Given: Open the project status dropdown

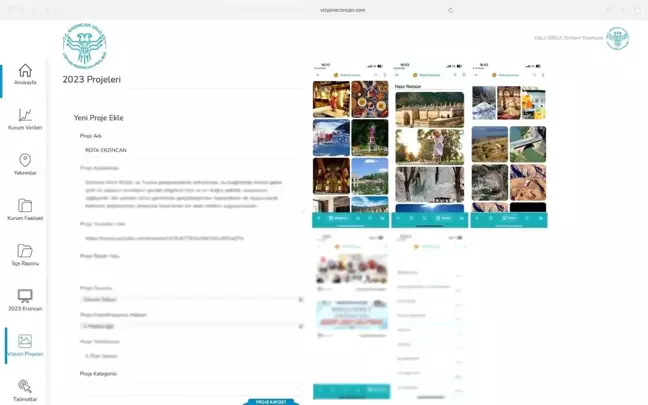Looking at the screenshot, I should tap(192, 300).
